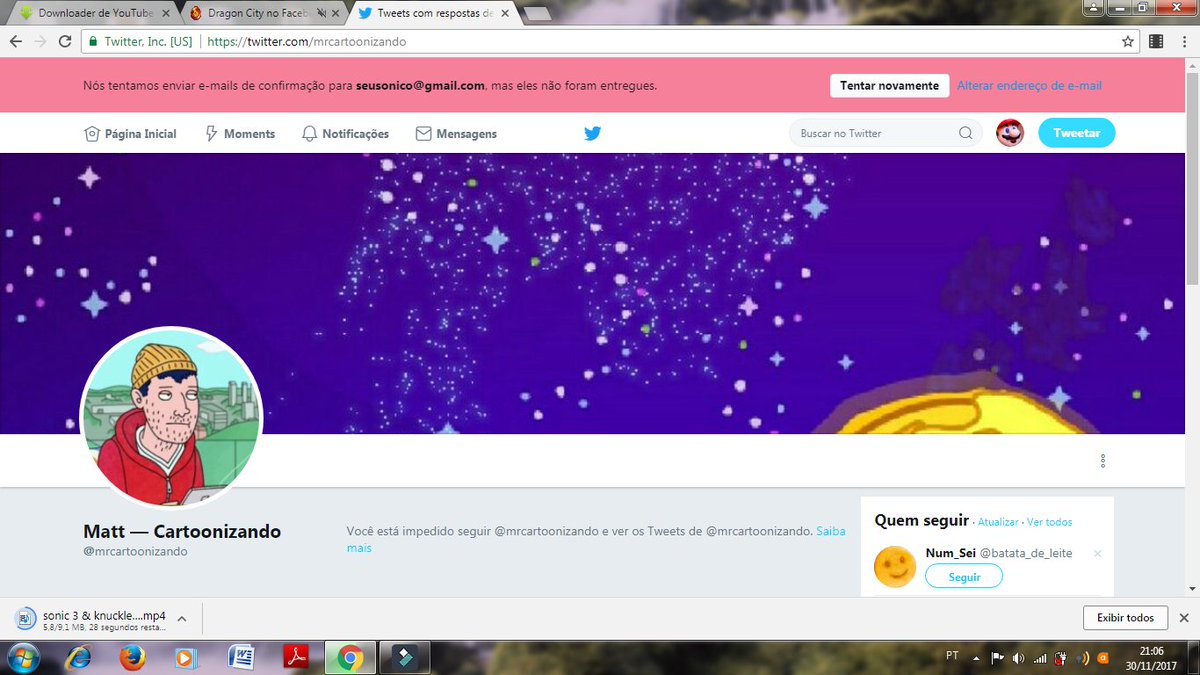Screen dimensions: 1200x675
Task: Follow Num_Sei with the Seguir button
Action: point(964,577)
